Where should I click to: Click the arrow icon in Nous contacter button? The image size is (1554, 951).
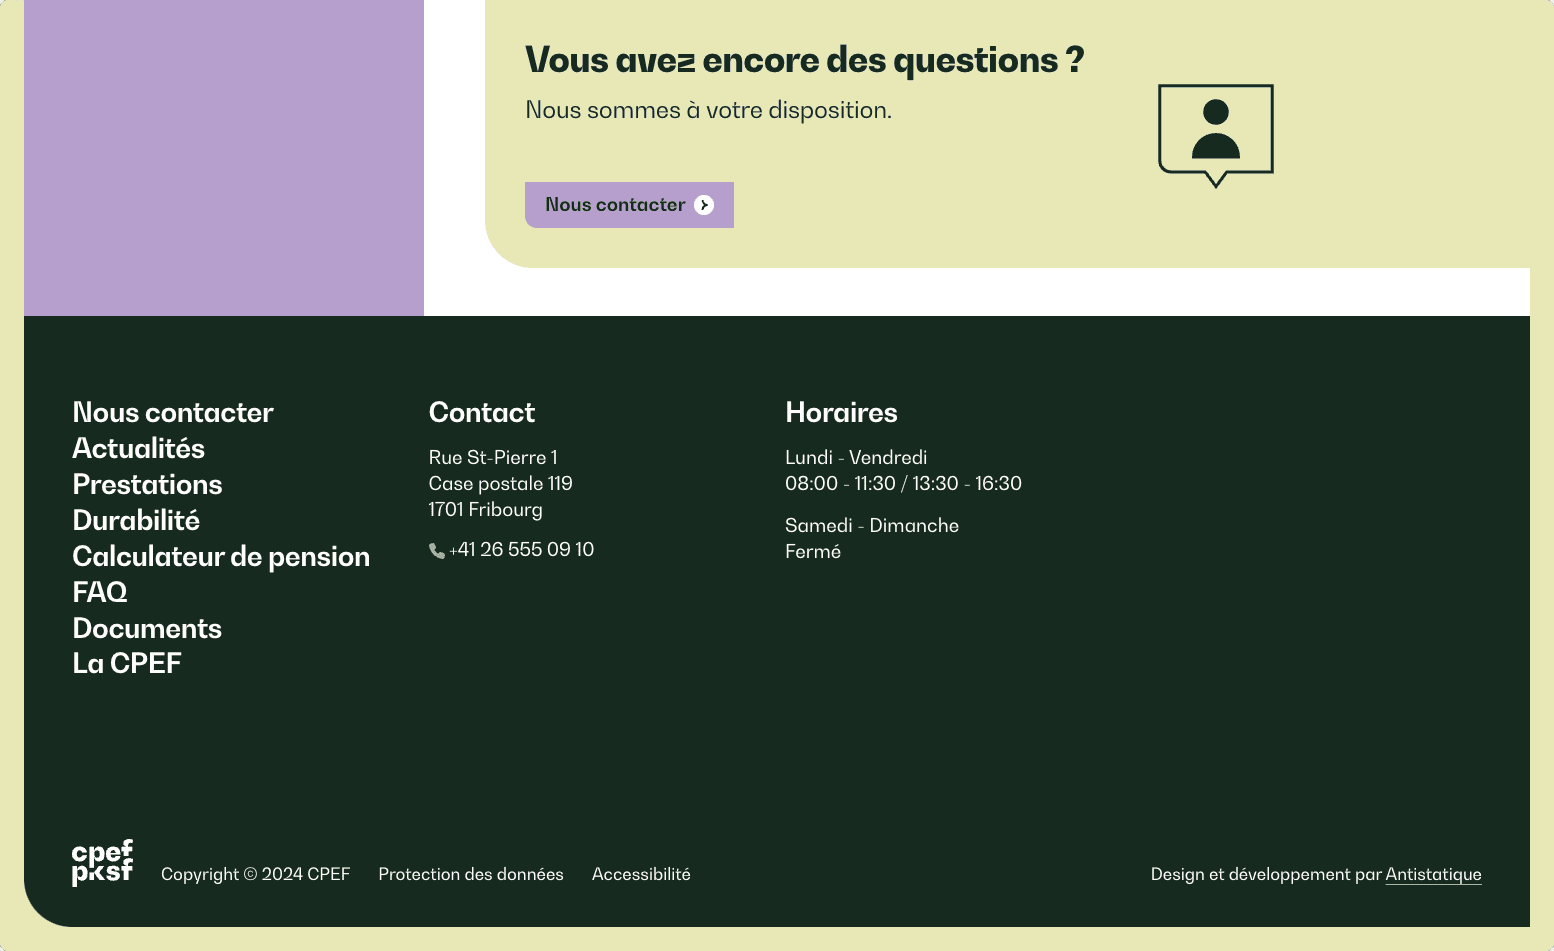pos(704,205)
